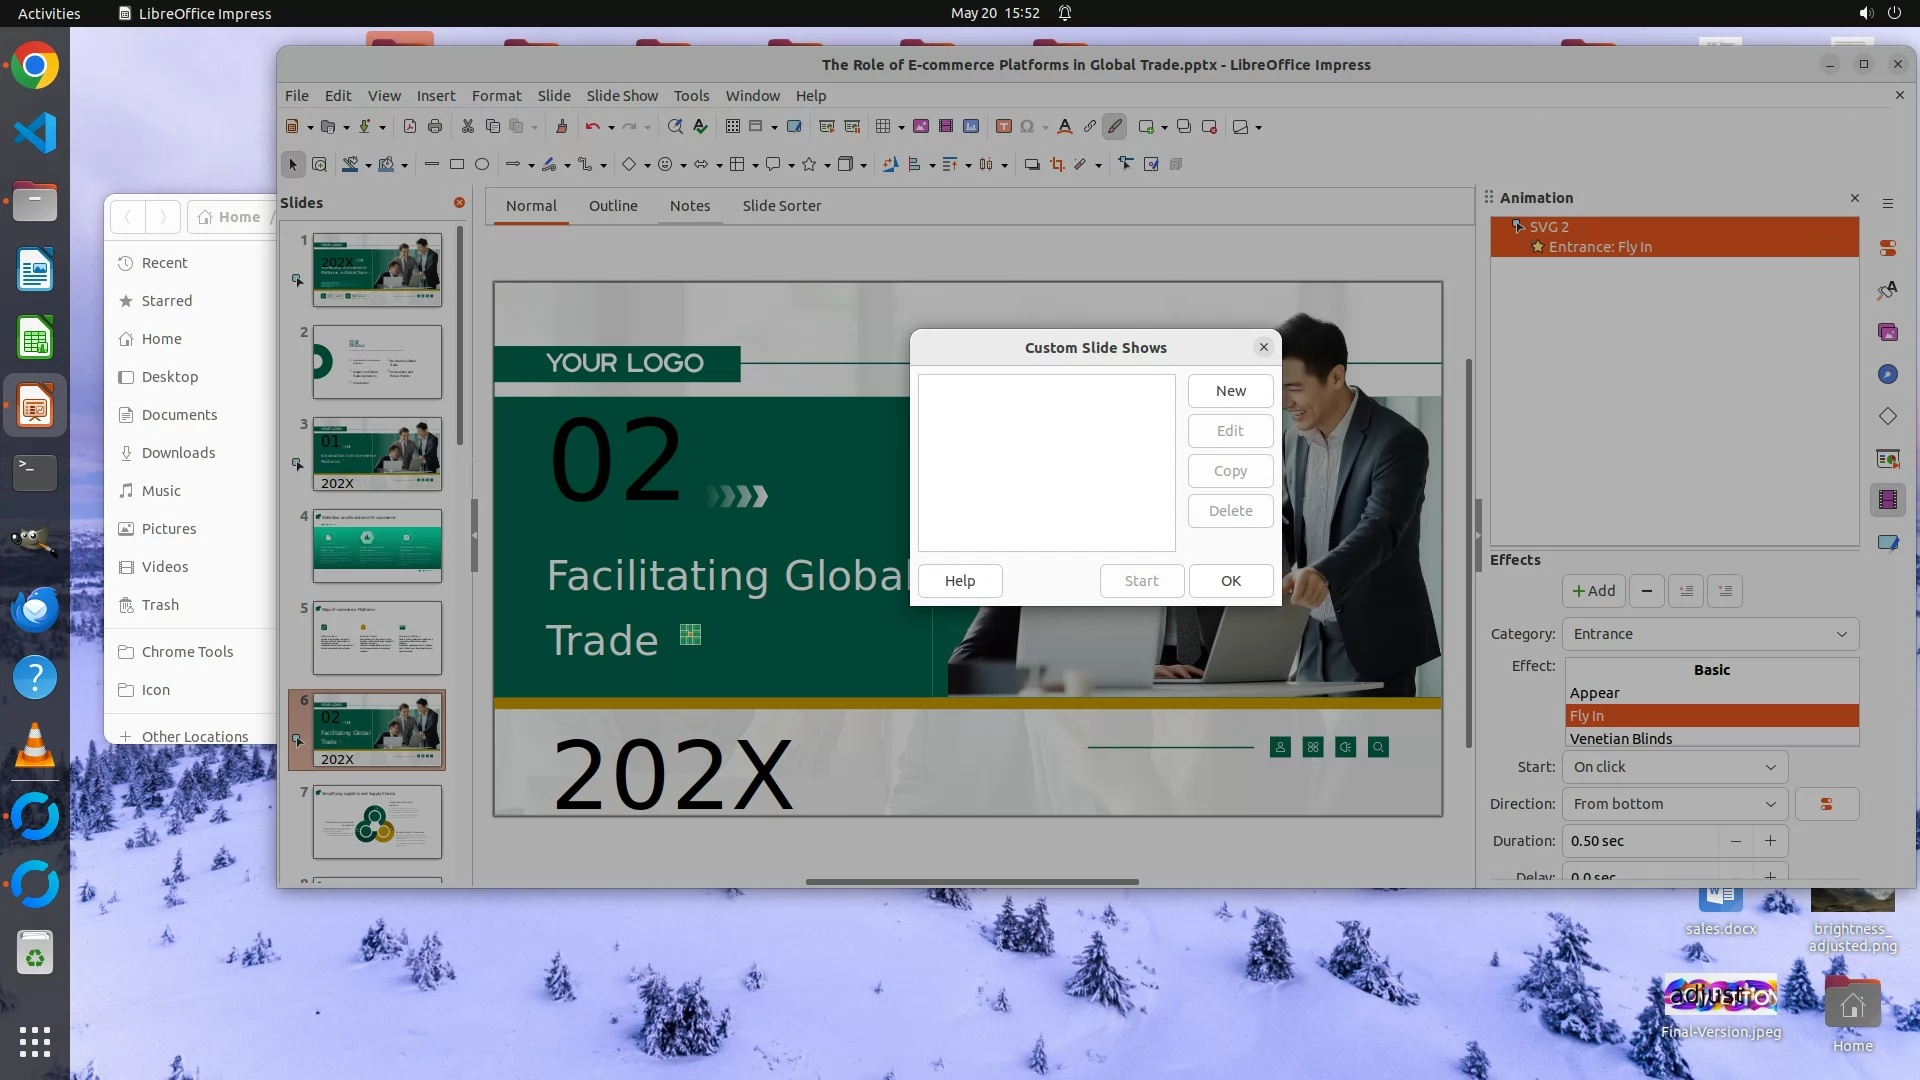Click New in Custom Slide Shows dialog
The width and height of the screenshot is (1920, 1080).
[x=1230, y=391]
